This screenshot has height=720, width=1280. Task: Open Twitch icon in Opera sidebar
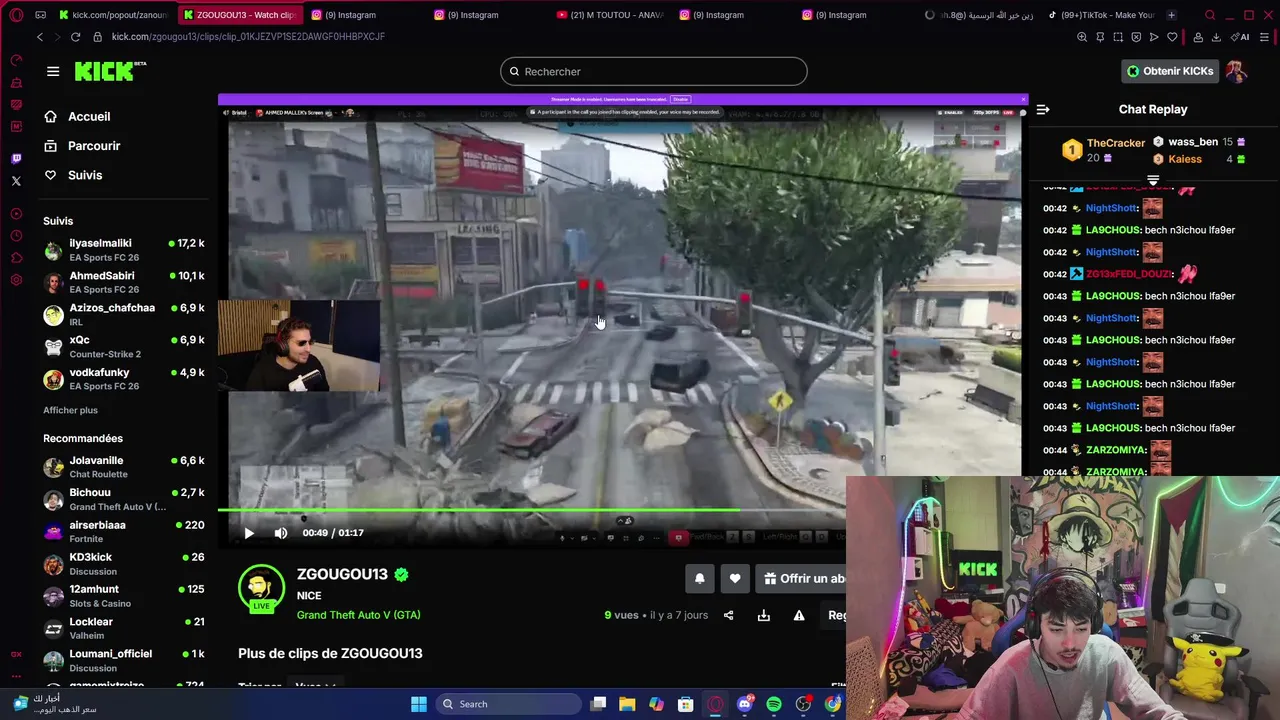[16, 159]
